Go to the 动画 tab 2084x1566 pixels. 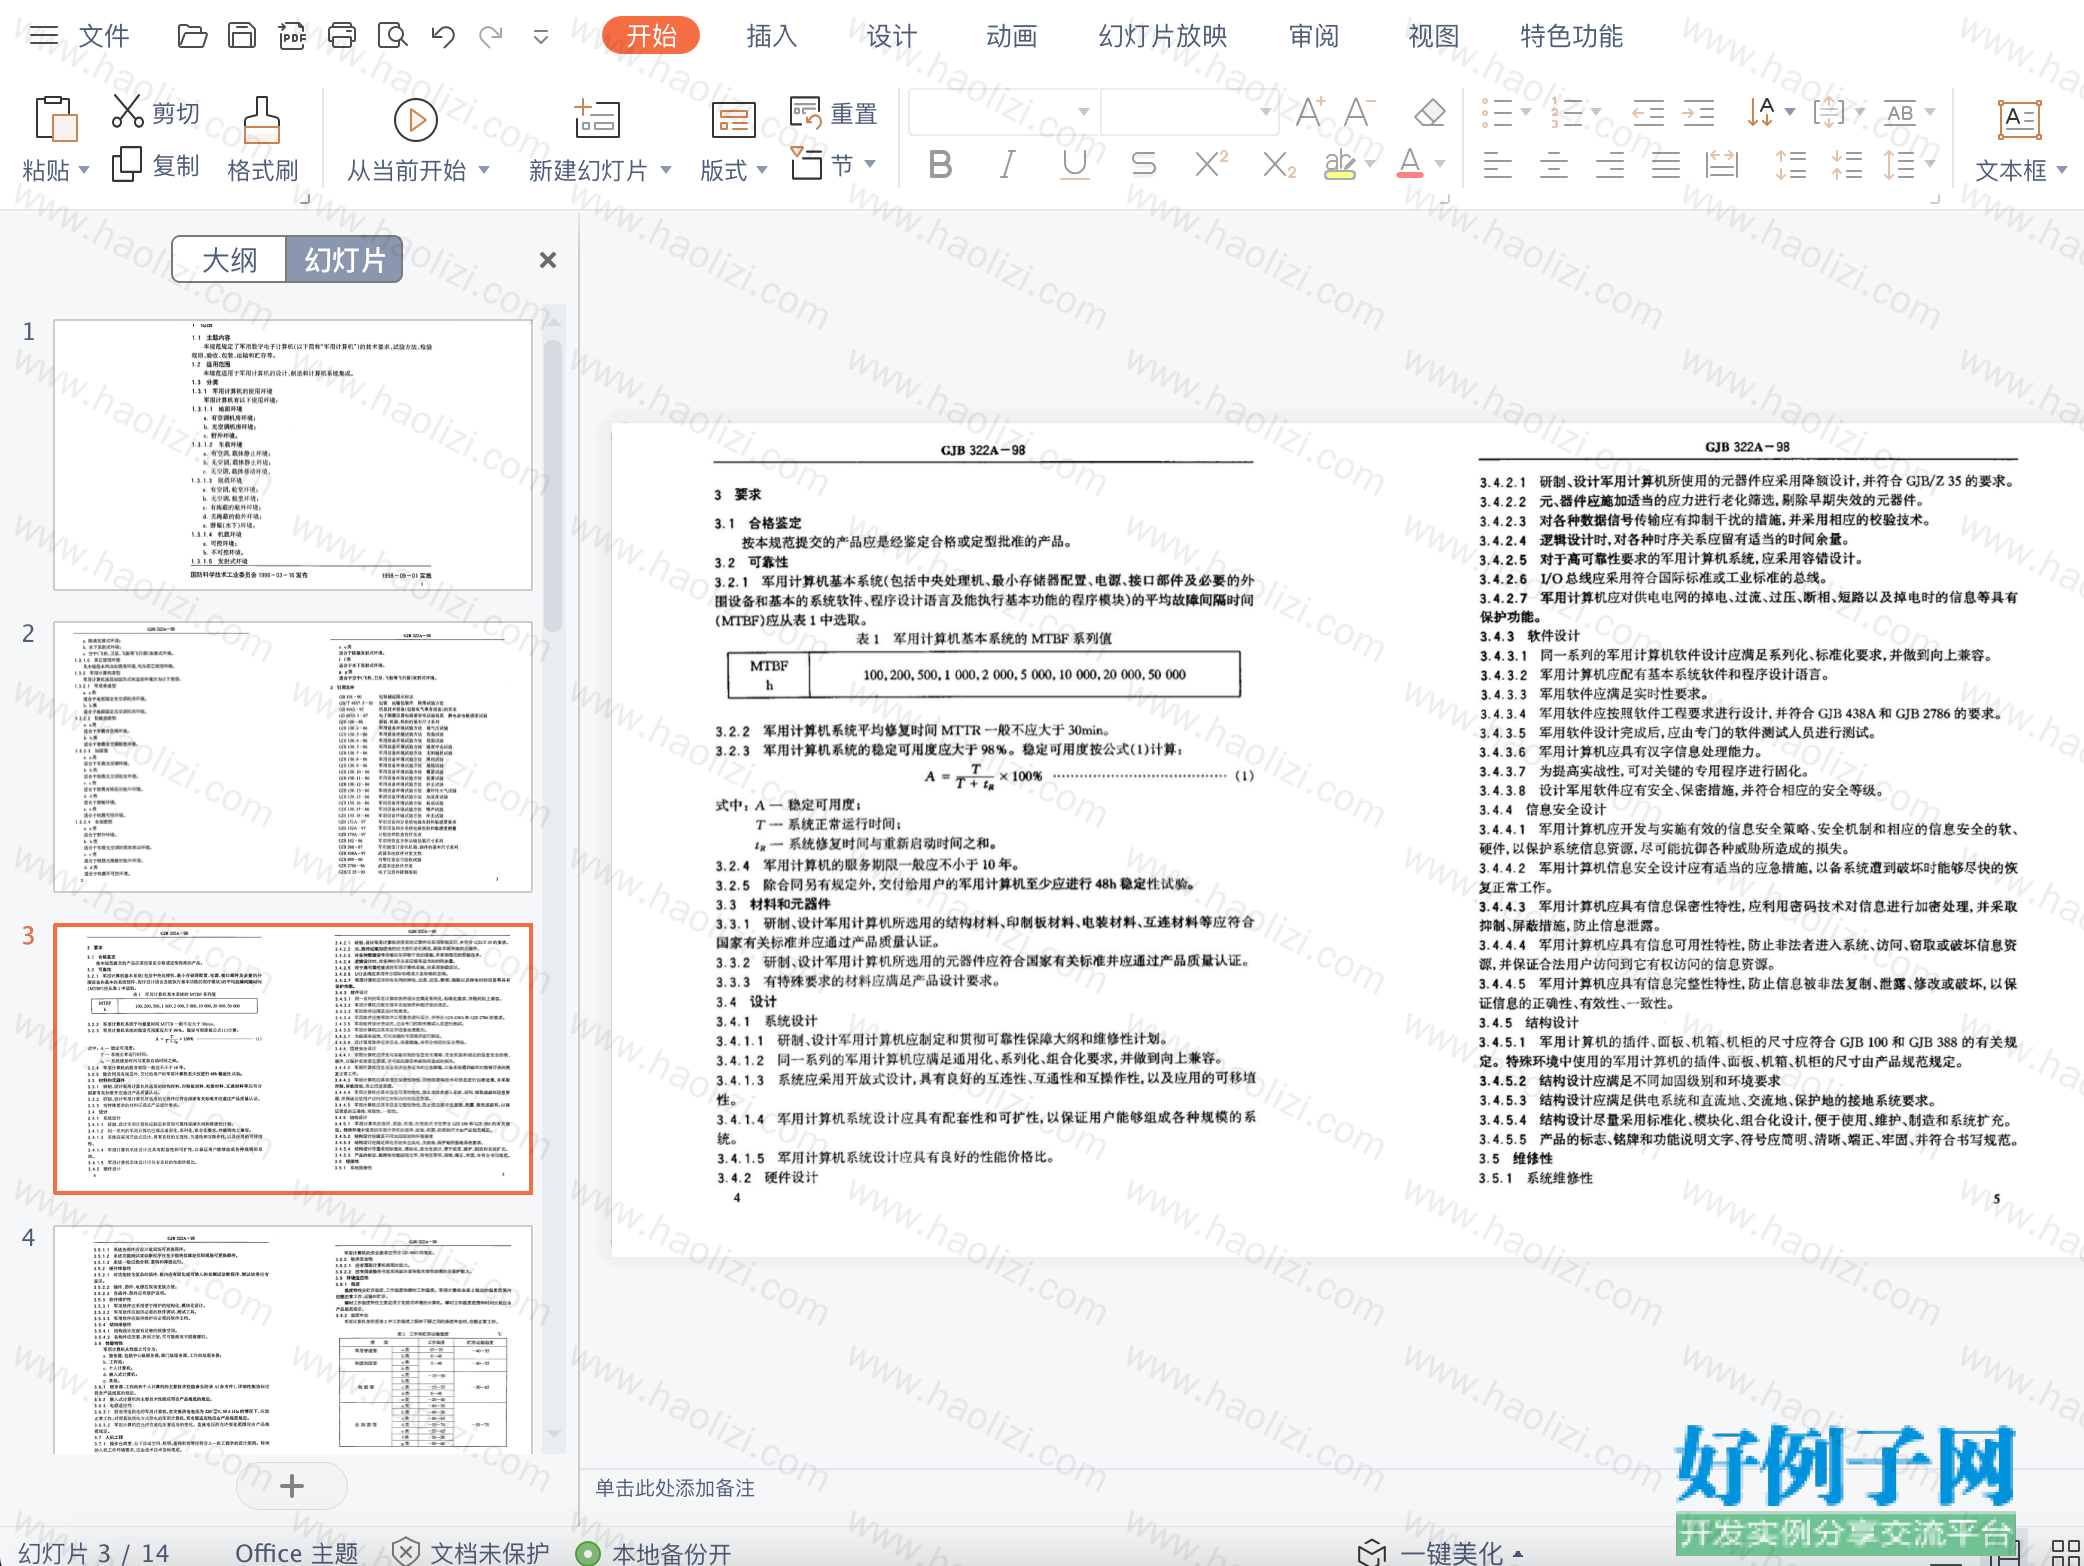pyautogui.click(x=1012, y=36)
